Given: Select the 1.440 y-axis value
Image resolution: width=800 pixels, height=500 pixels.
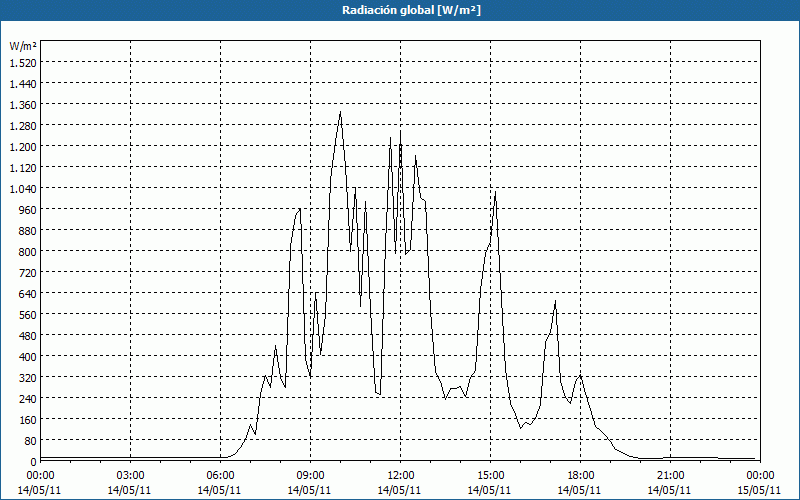Looking at the screenshot, I should click(23, 83).
